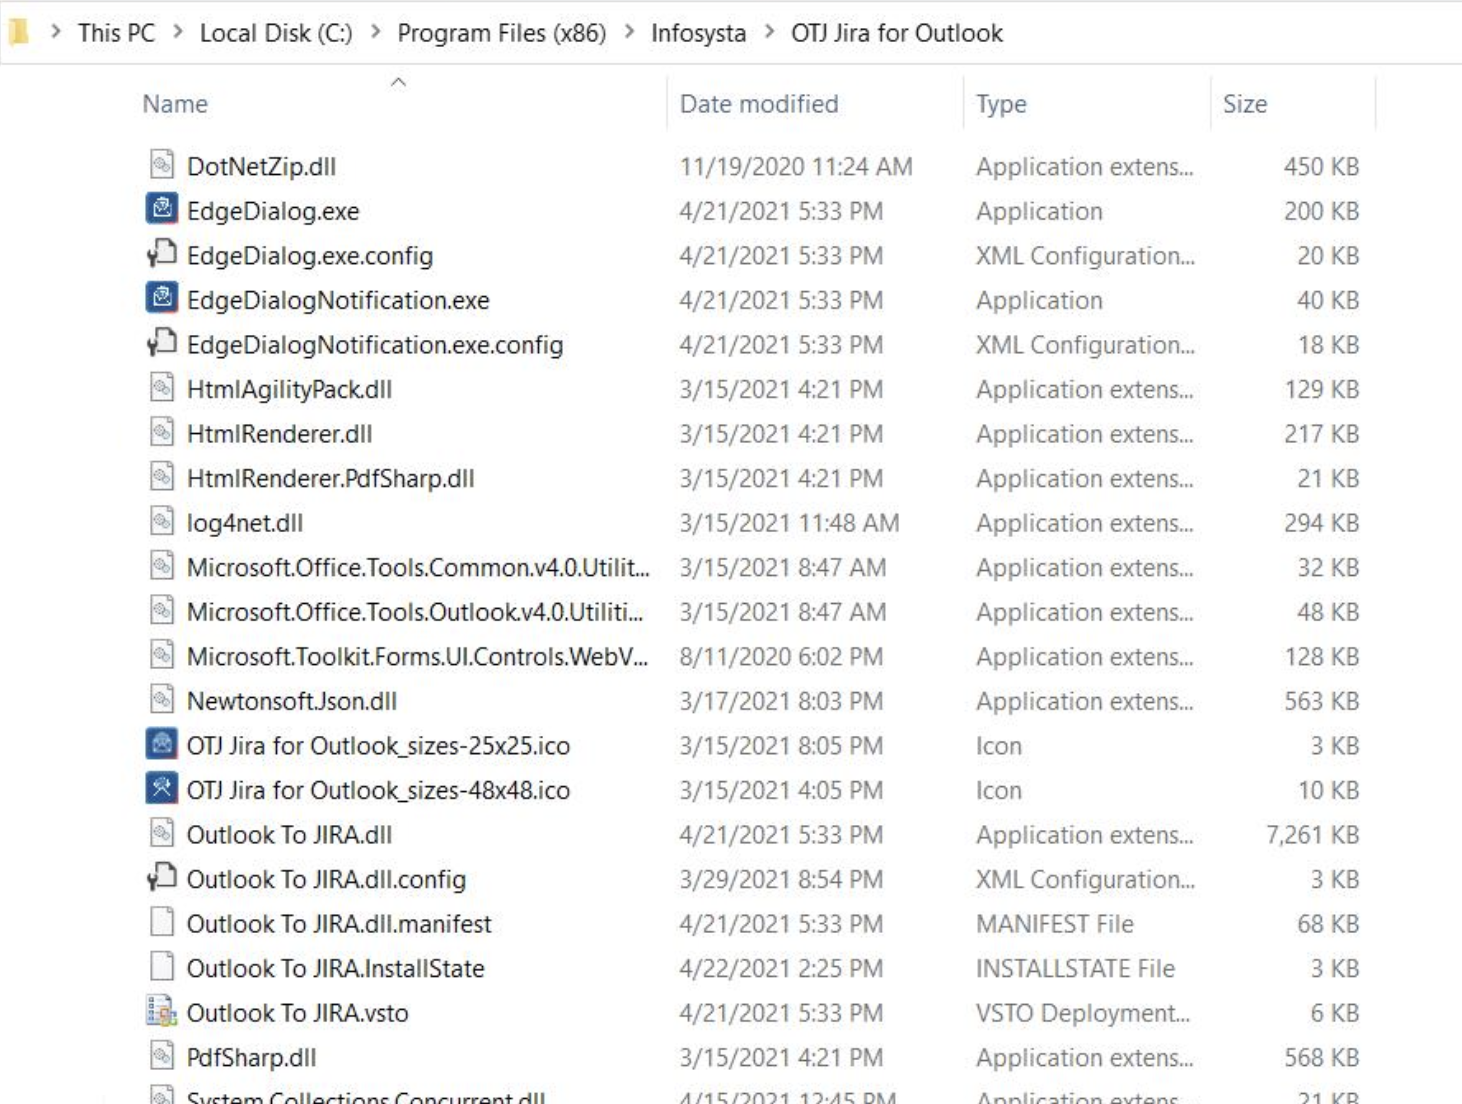Select the Outlook To JIRA.InstallState name
Viewport: 1462px width, 1104px height.
[335, 968]
